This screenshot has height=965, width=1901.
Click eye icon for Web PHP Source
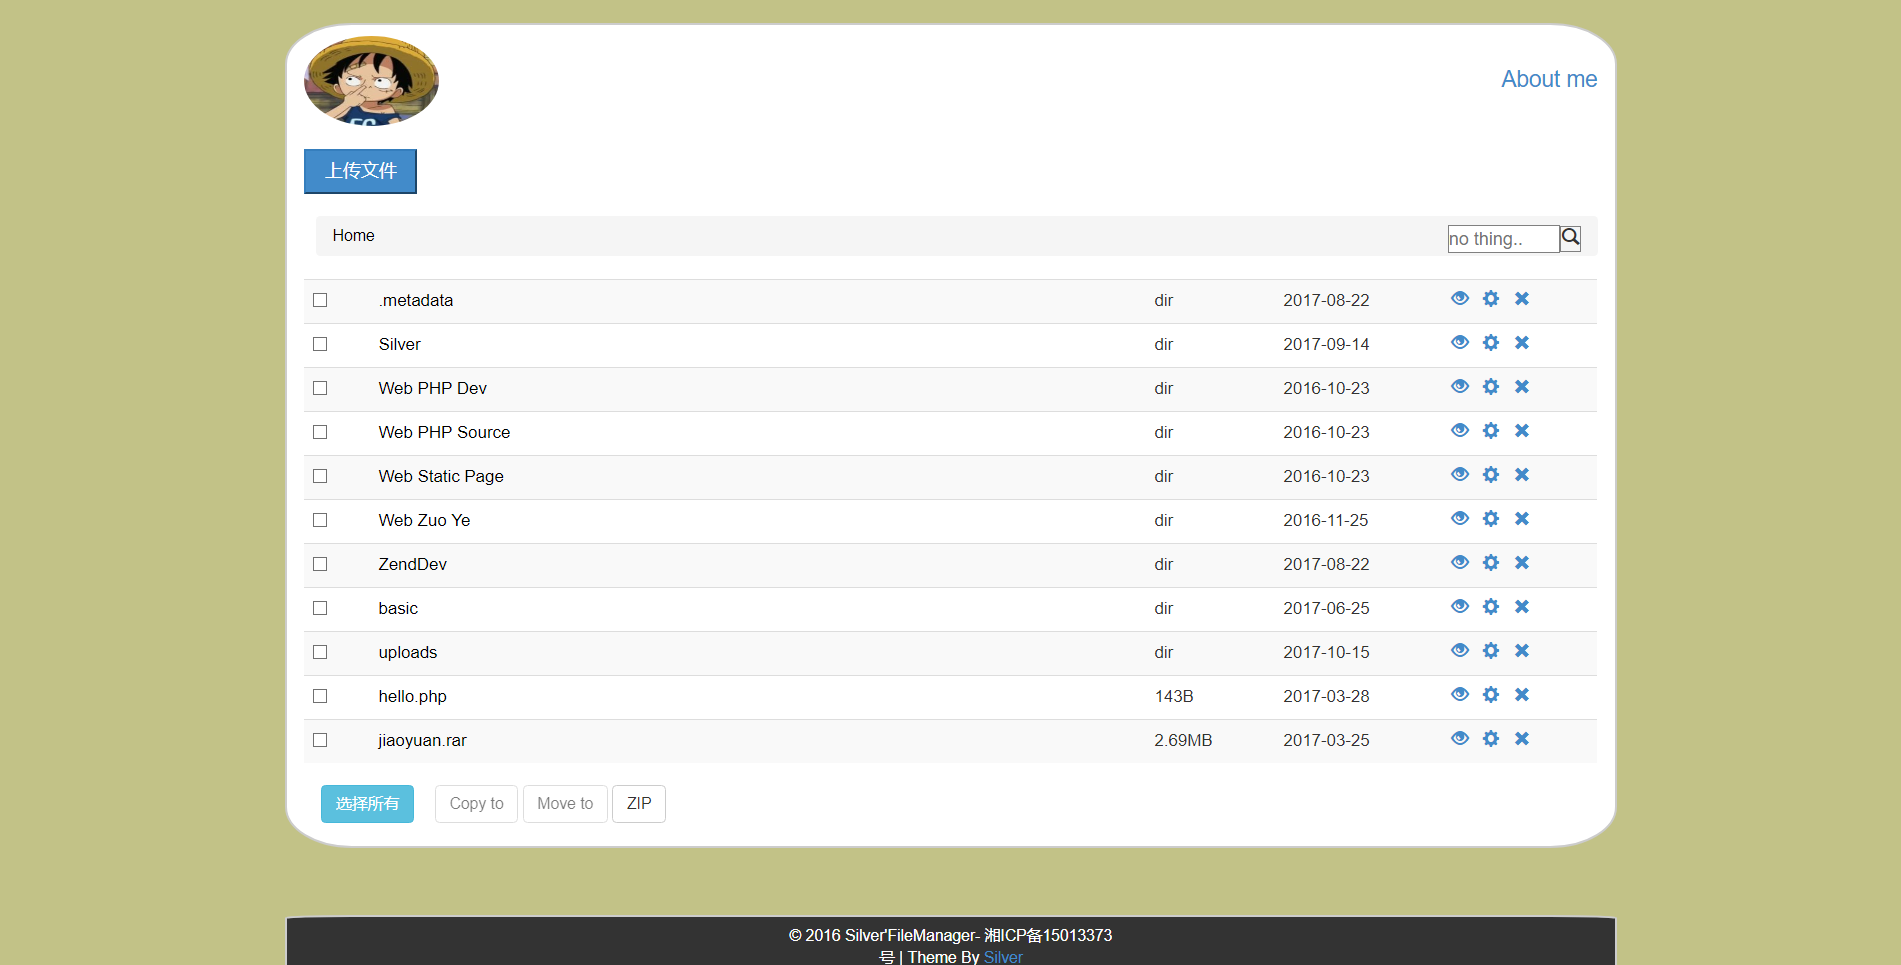[1460, 431]
